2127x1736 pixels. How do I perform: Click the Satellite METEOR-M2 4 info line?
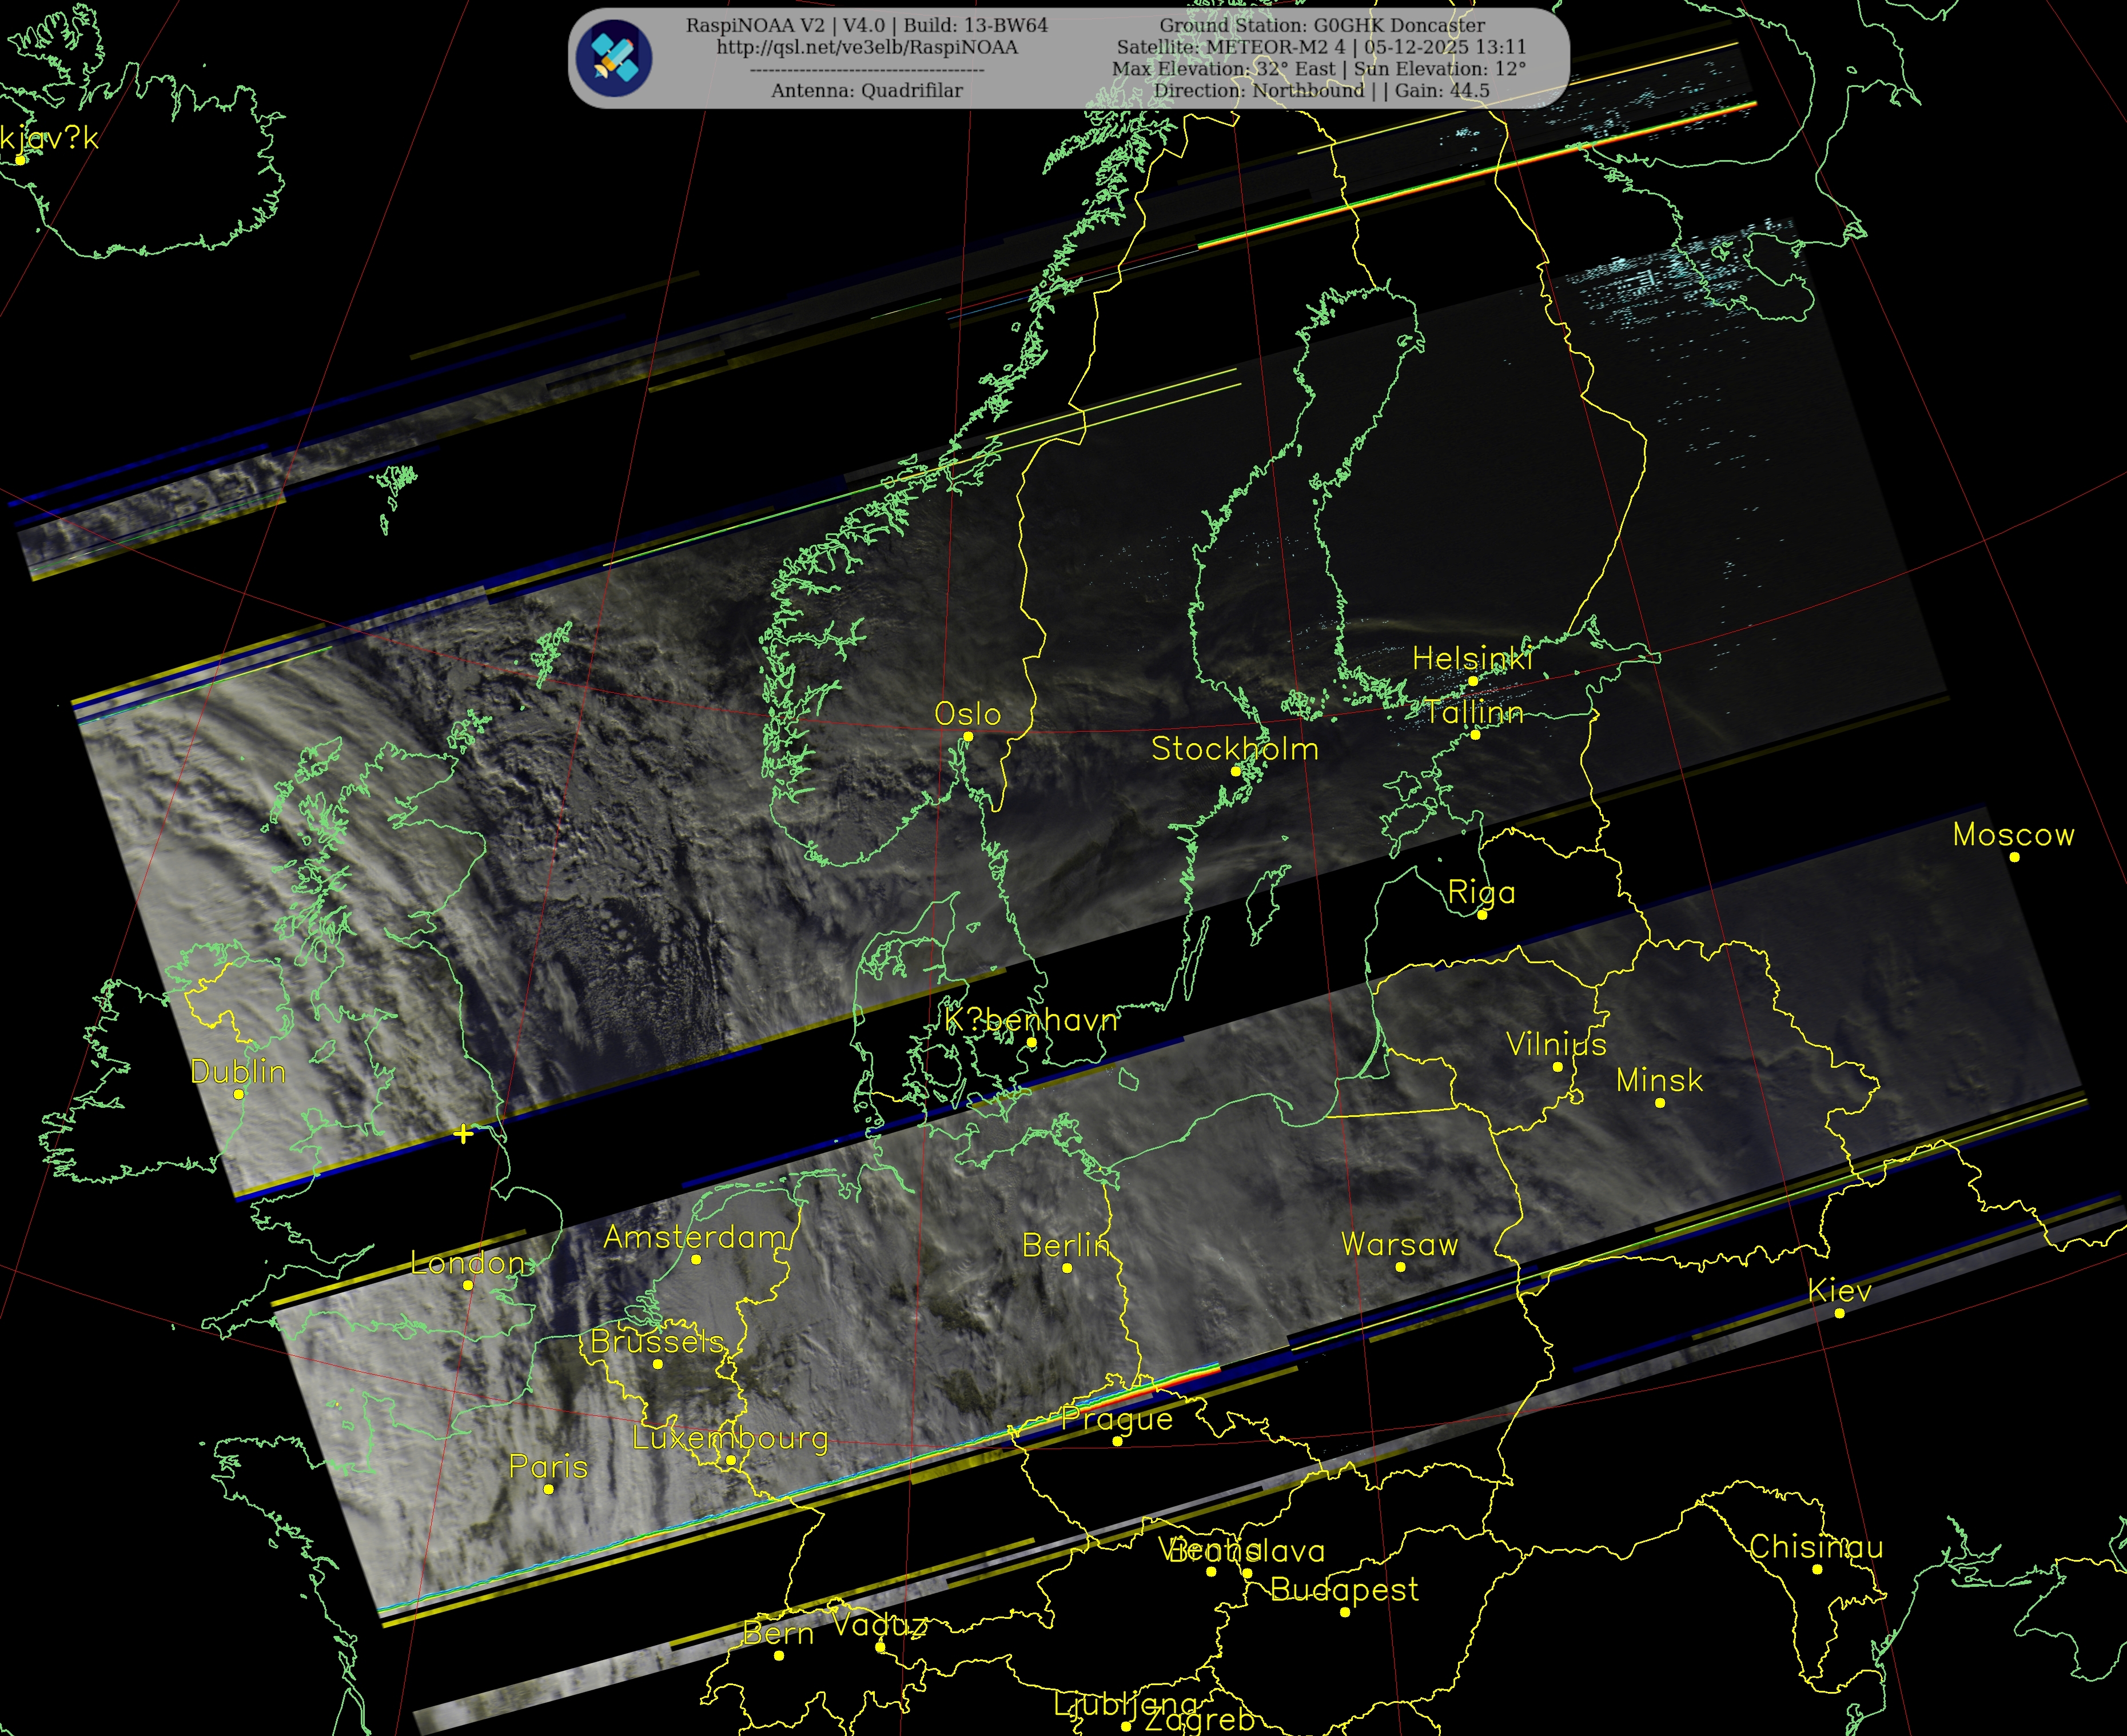click(x=1321, y=47)
